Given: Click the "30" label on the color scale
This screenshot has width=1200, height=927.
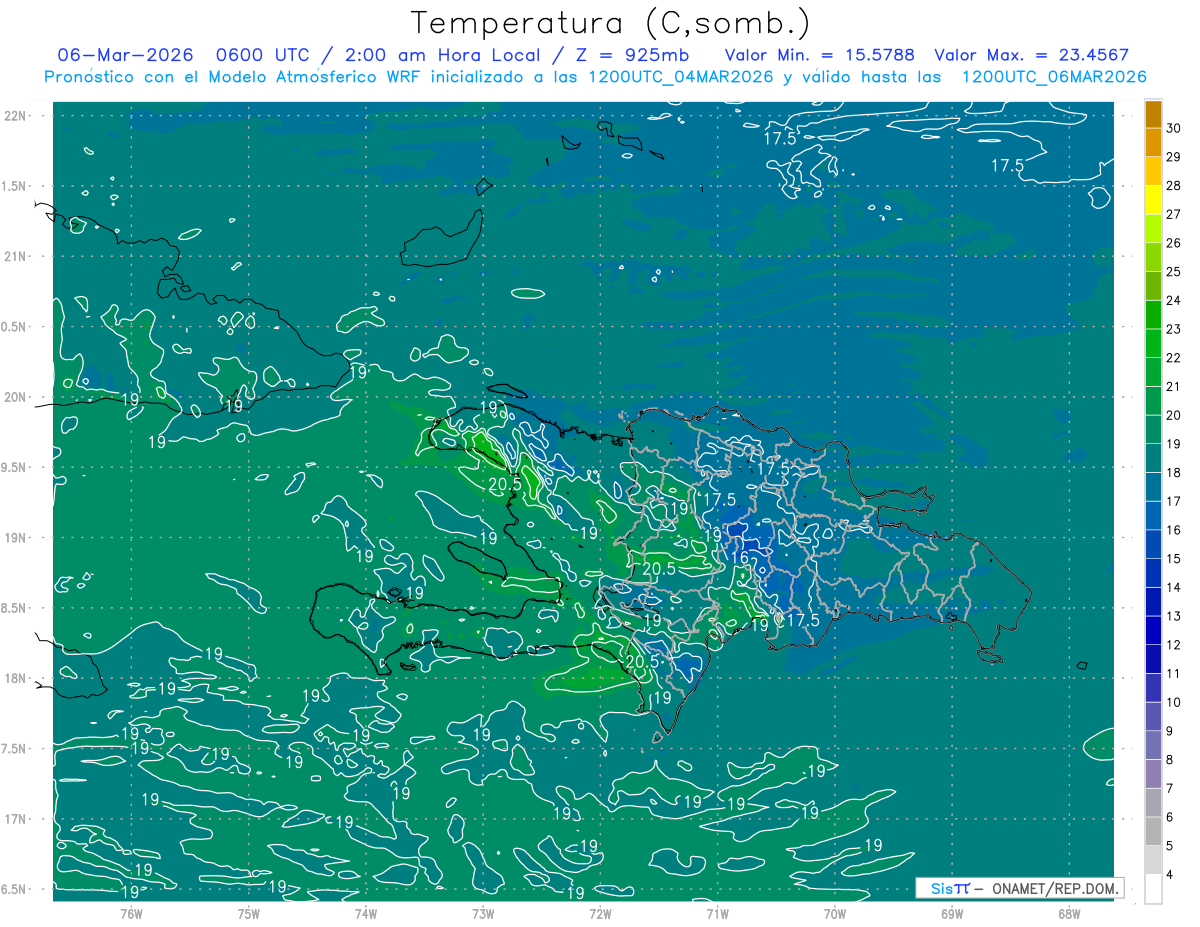Looking at the screenshot, I should pos(1174,128).
